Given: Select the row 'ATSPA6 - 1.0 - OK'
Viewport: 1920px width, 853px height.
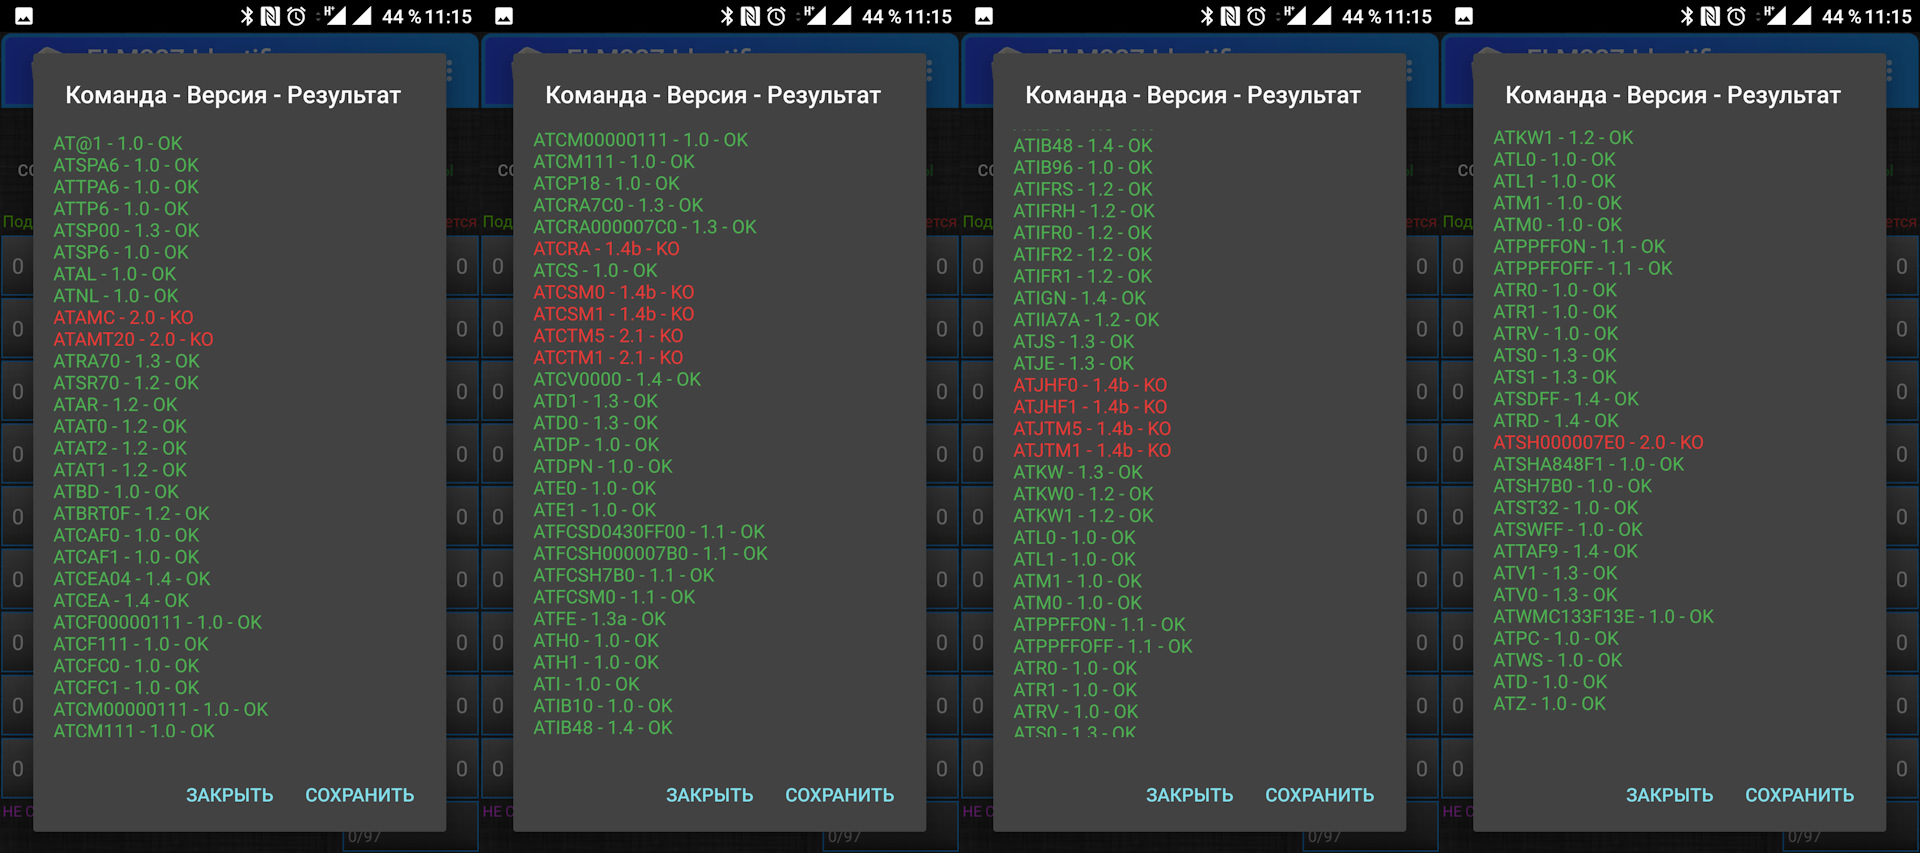Looking at the screenshot, I should click(x=126, y=165).
